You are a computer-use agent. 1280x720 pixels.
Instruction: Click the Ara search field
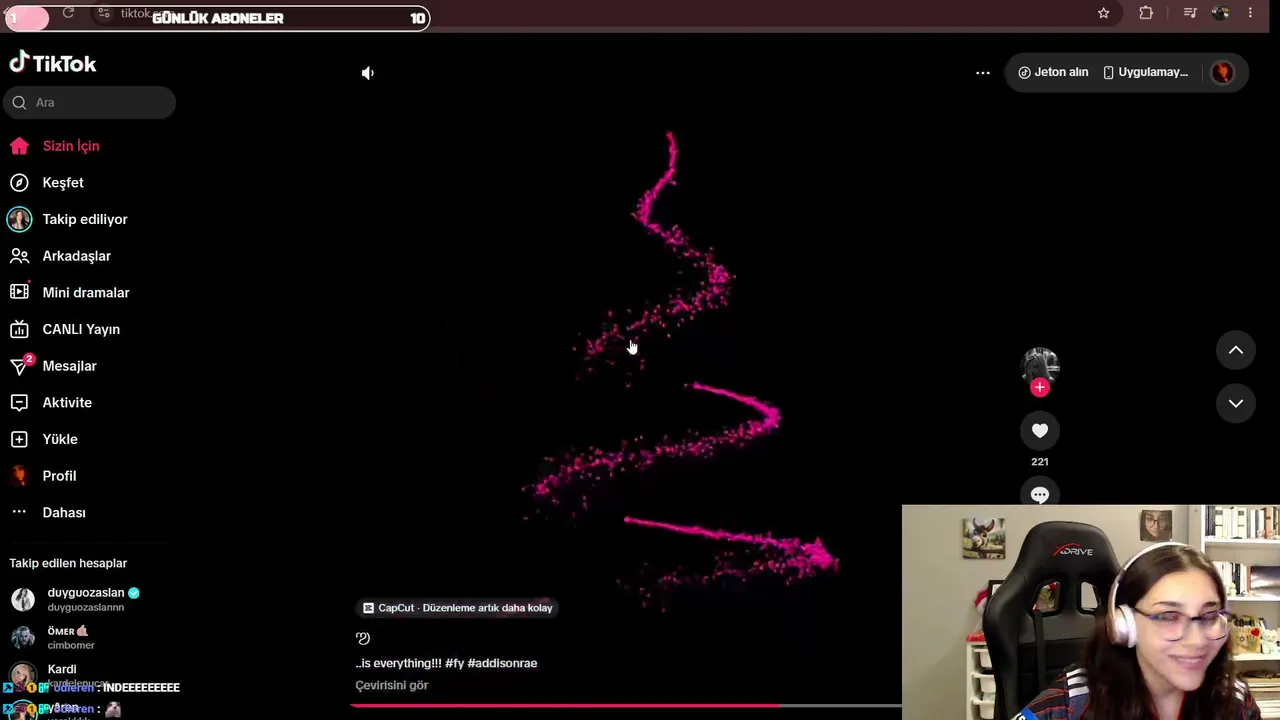click(89, 102)
